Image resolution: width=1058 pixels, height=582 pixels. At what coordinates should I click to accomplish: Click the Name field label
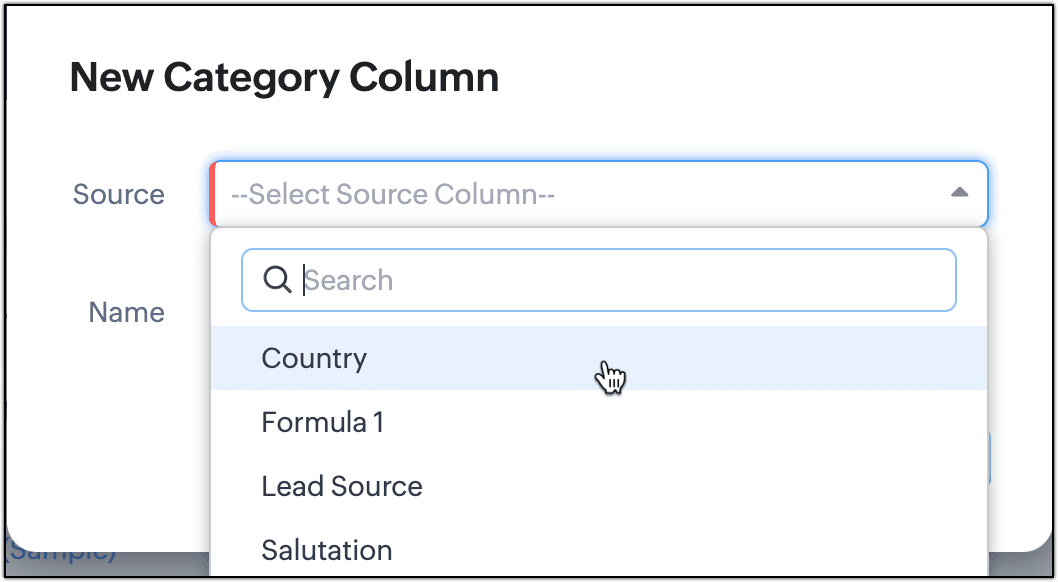[x=126, y=312]
